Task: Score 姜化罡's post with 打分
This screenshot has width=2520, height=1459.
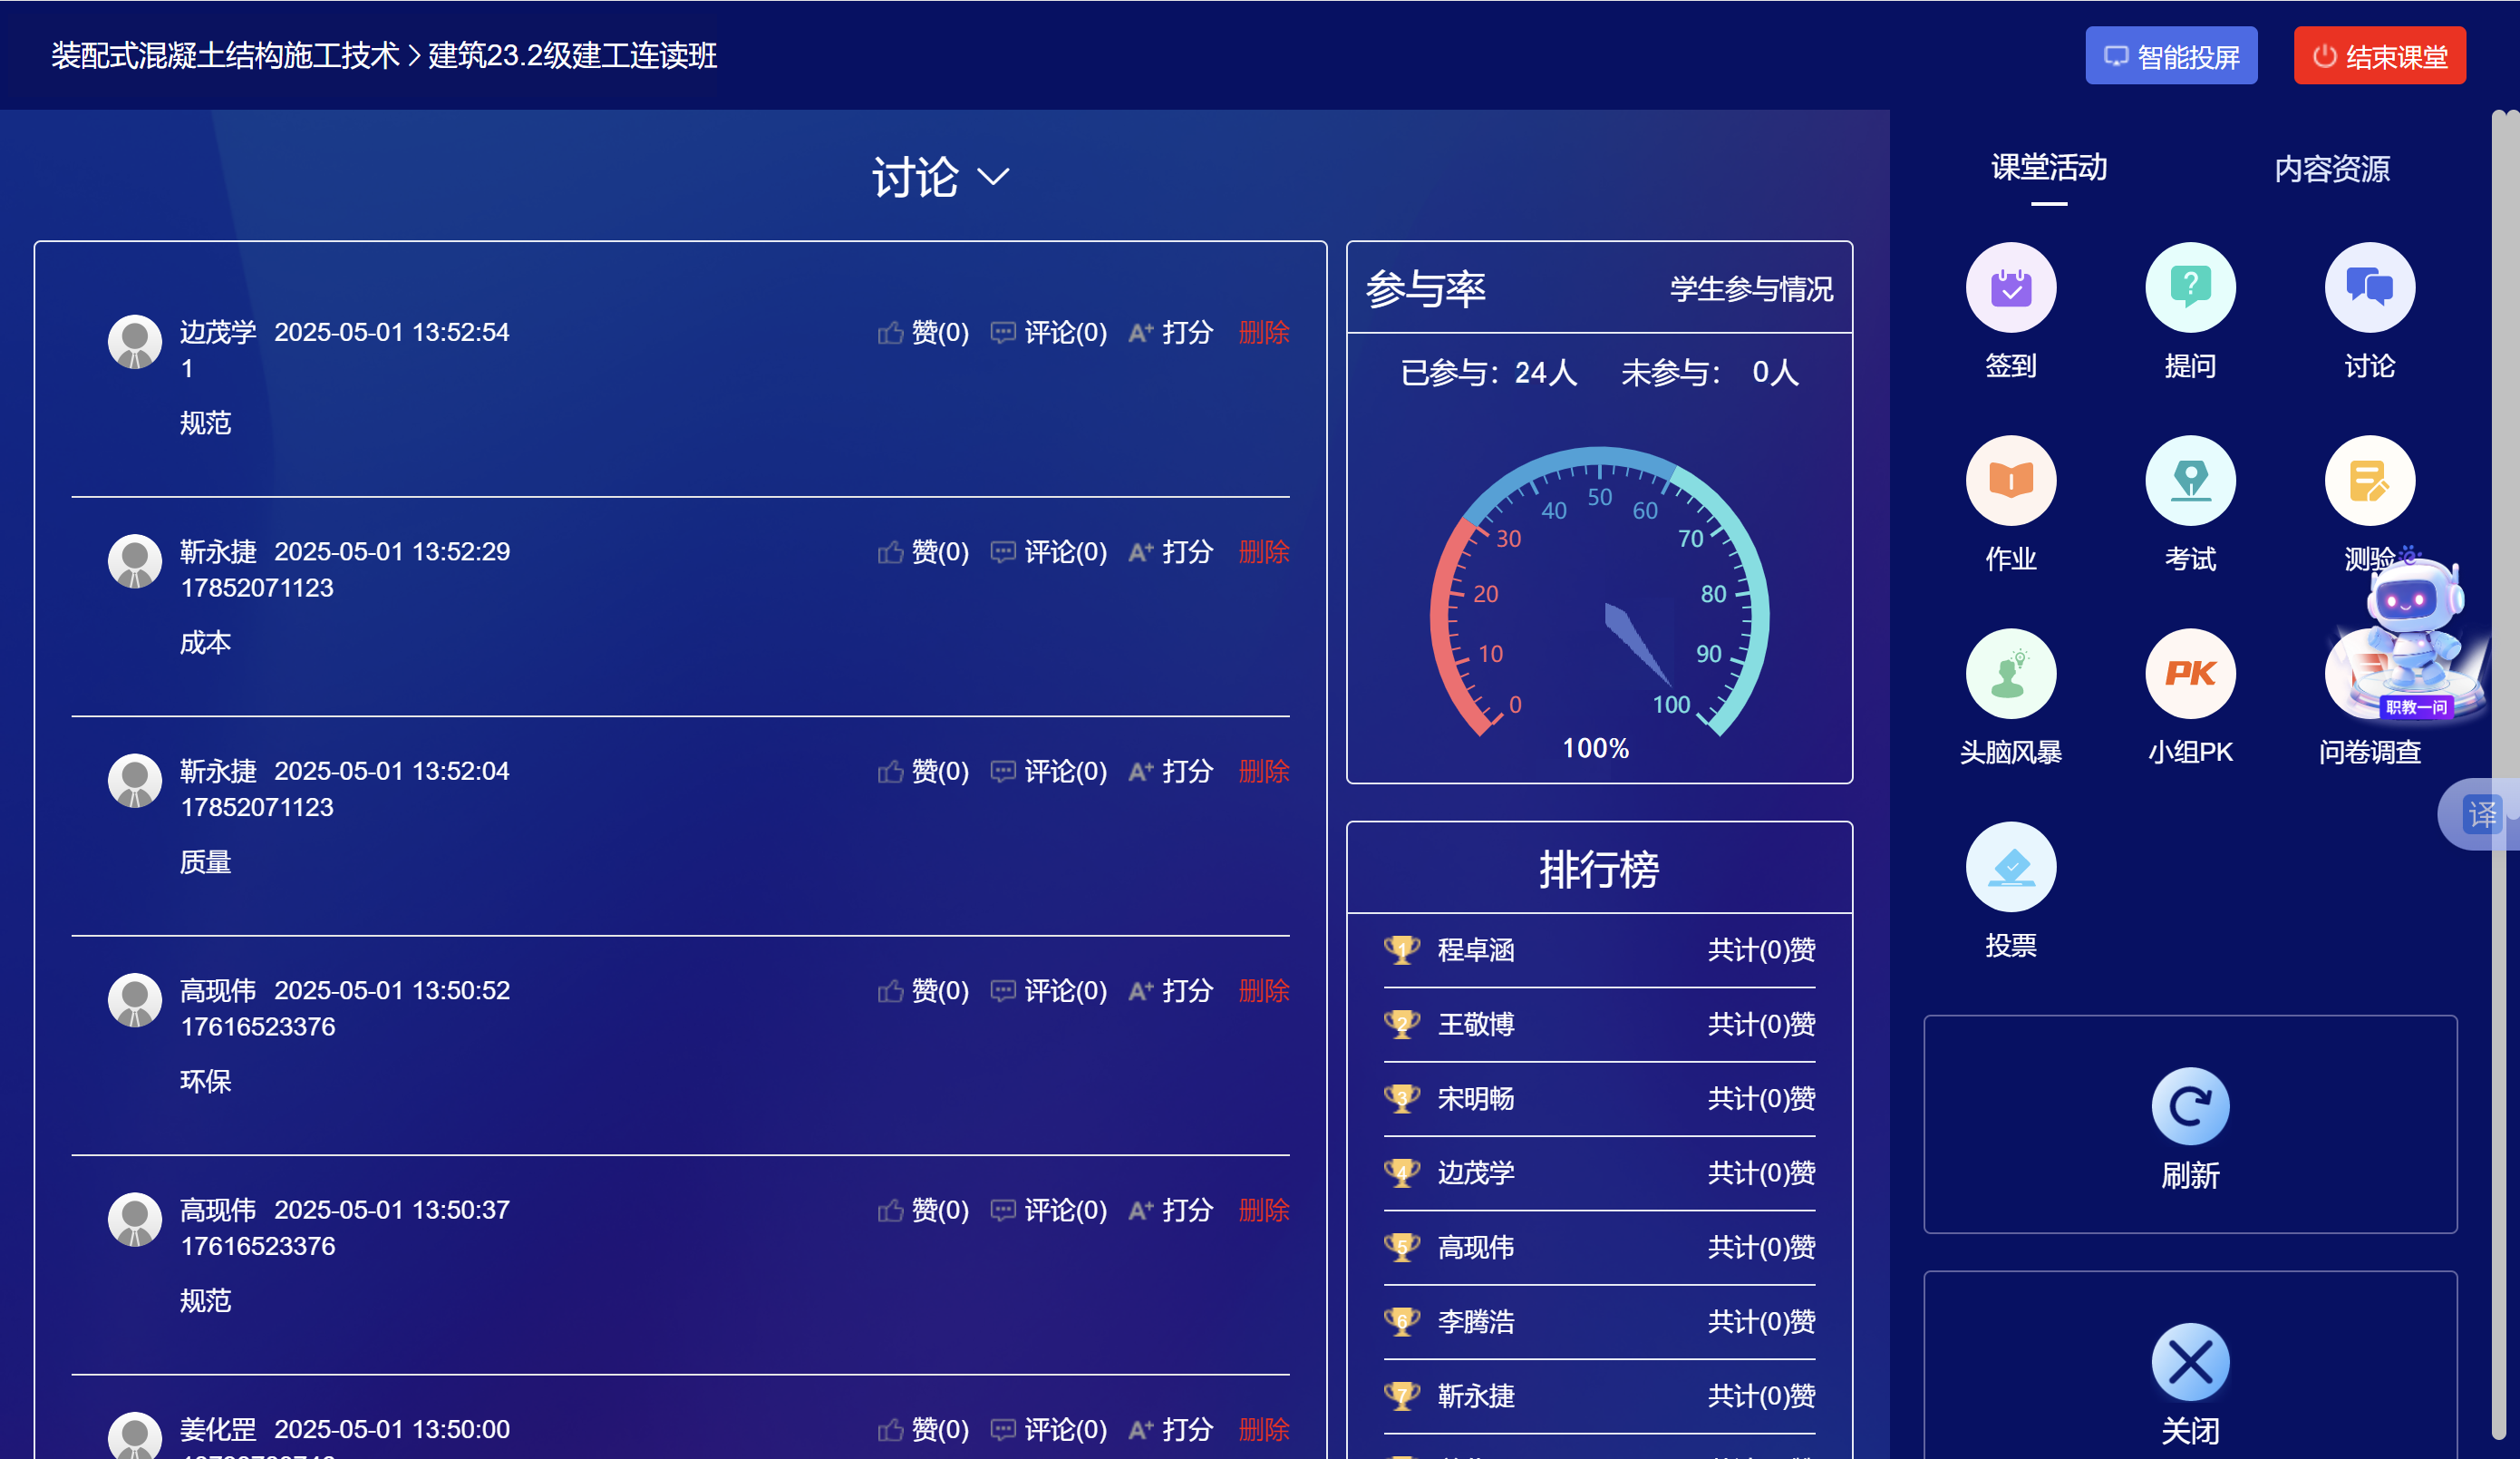Action: 1170,1430
